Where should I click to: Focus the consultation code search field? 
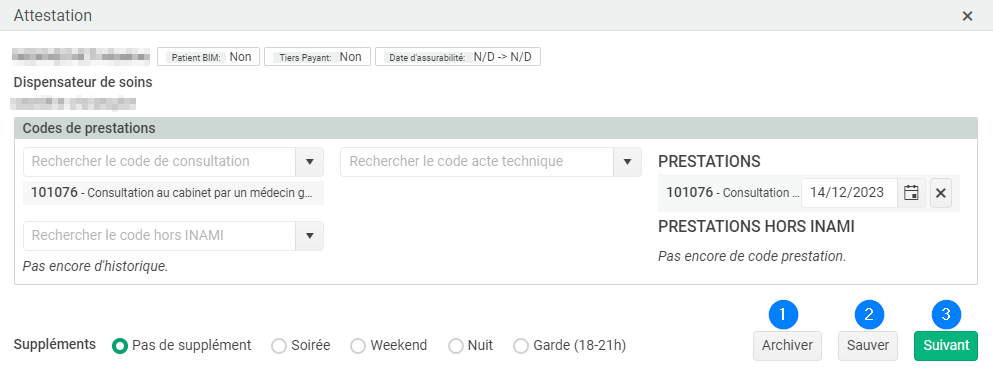pyautogui.click(x=160, y=162)
